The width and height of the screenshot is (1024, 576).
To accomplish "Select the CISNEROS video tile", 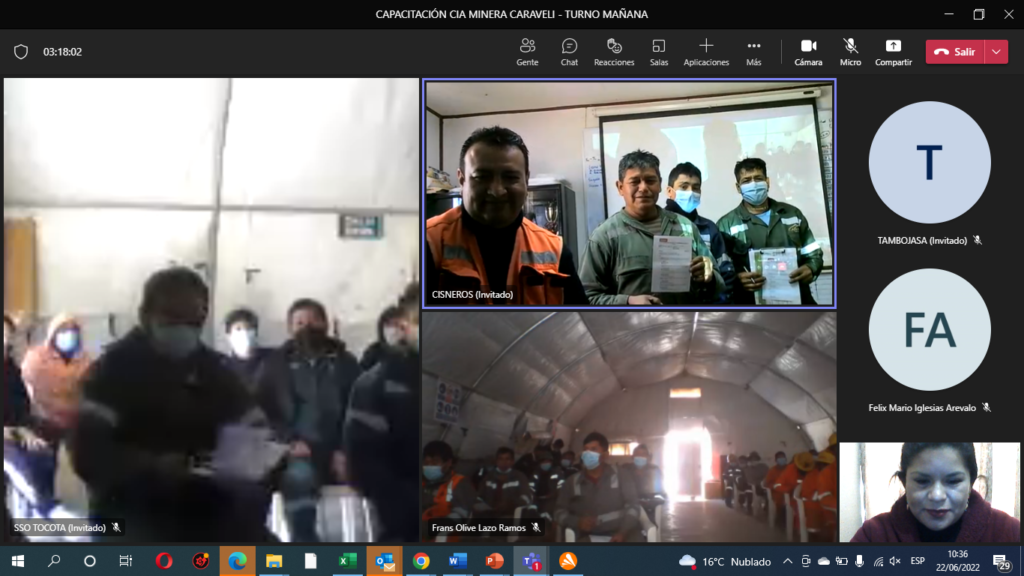I will point(629,194).
